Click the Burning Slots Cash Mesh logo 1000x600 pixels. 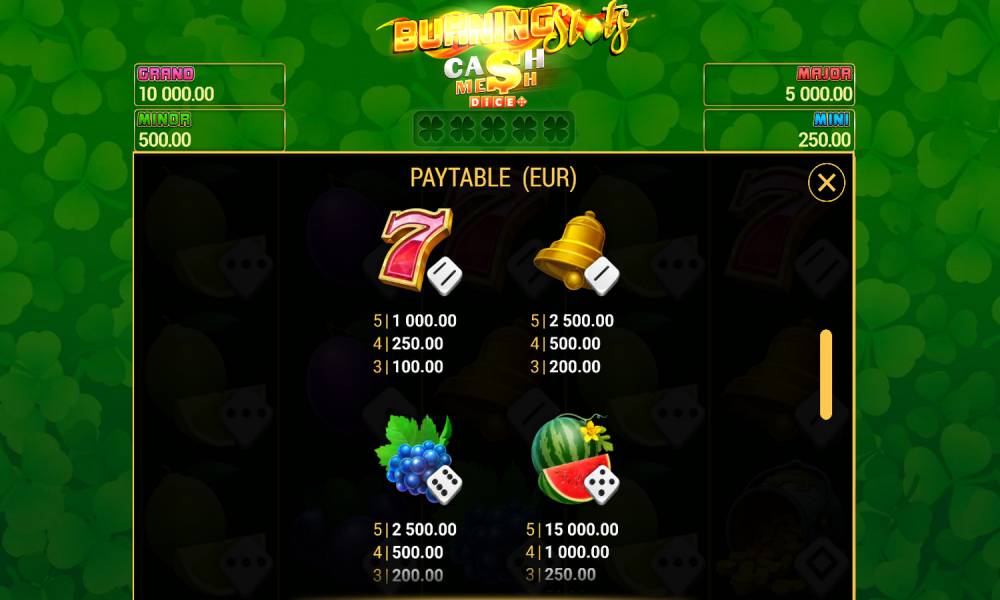click(507, 56)
